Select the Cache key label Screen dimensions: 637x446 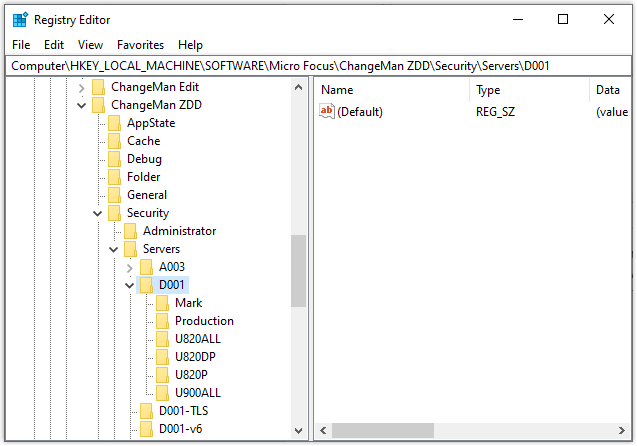143,141
